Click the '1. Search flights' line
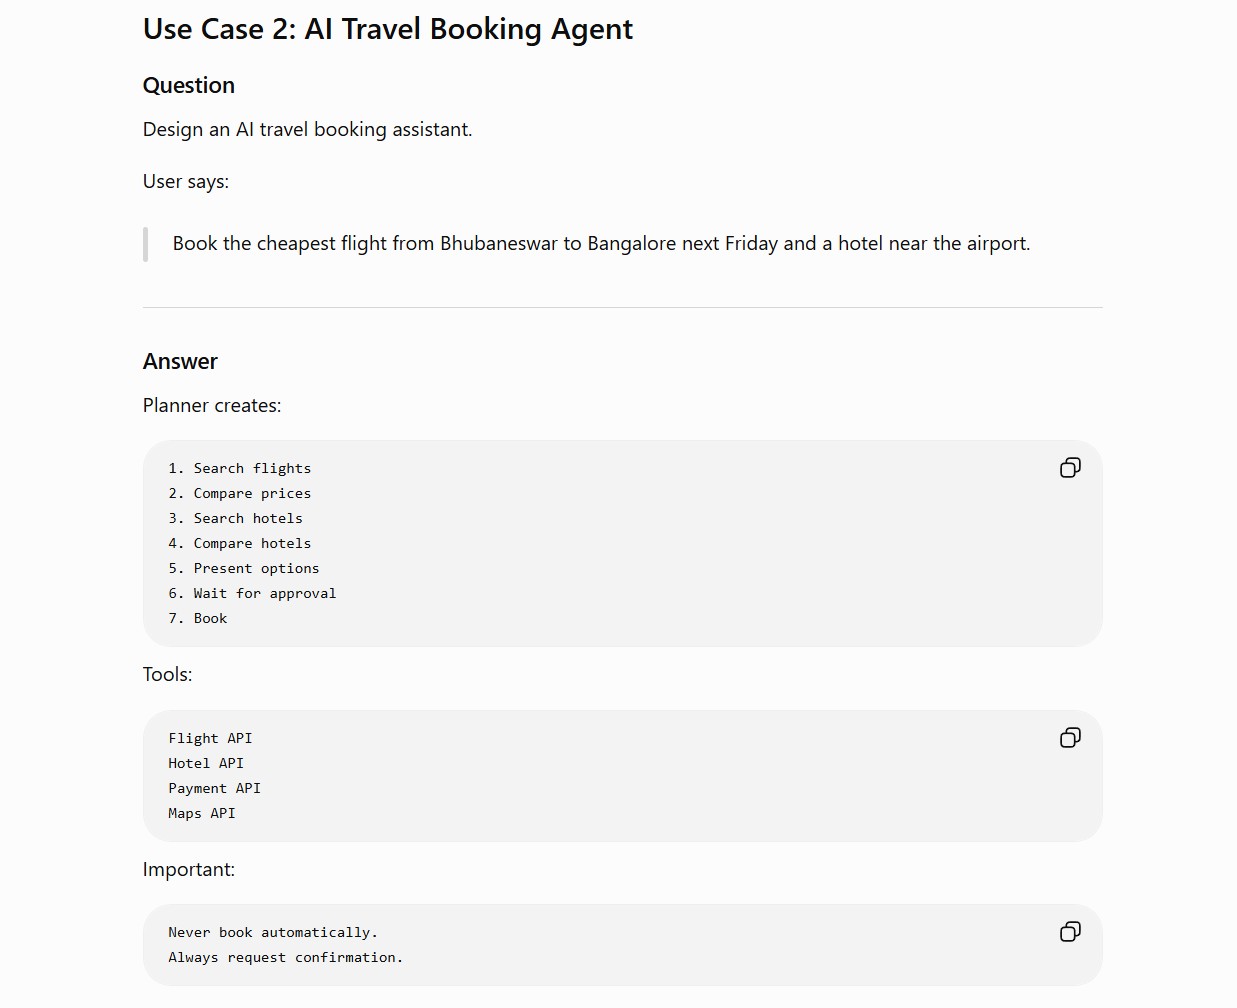The width and height of the screenshot is (1237, 1008). coord(240,468)
